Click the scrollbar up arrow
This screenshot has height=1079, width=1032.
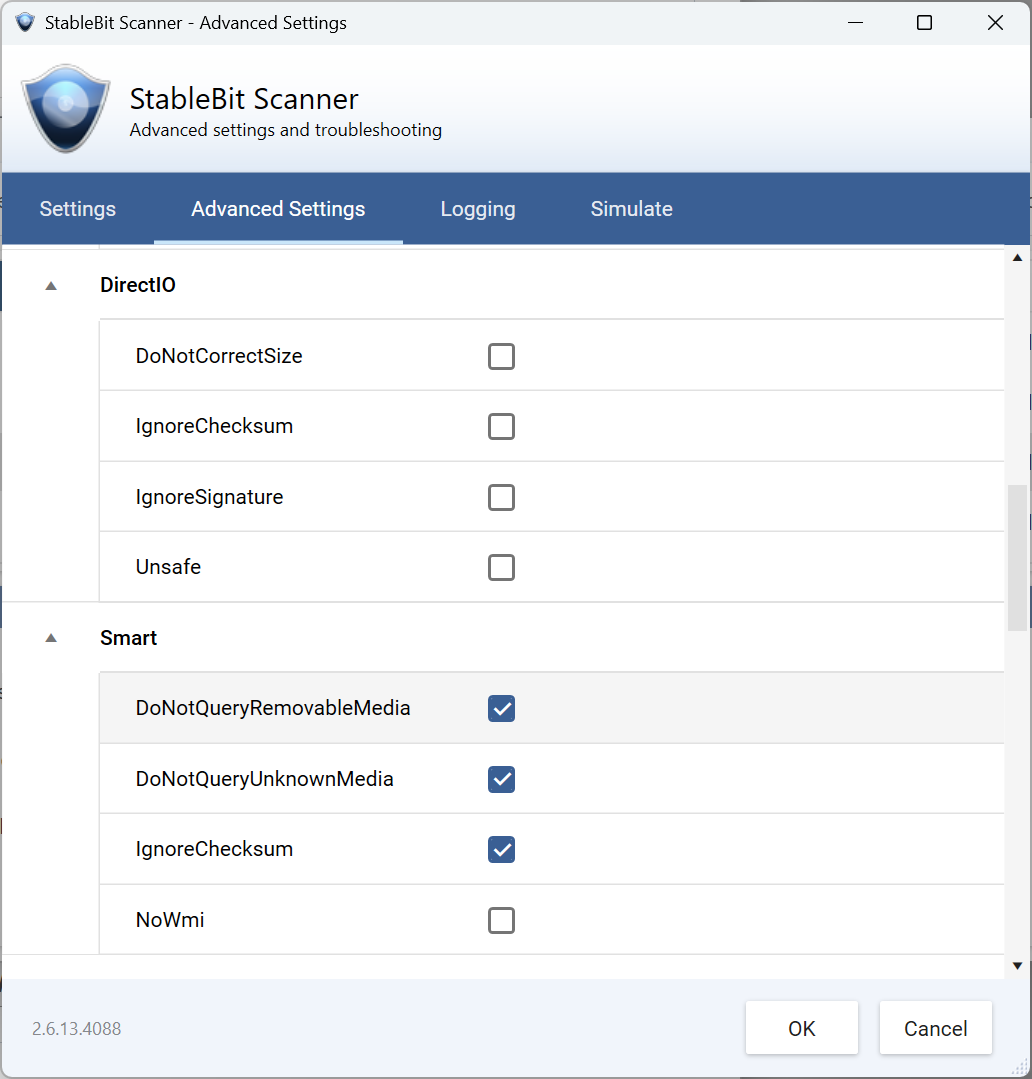point(1018,258)
